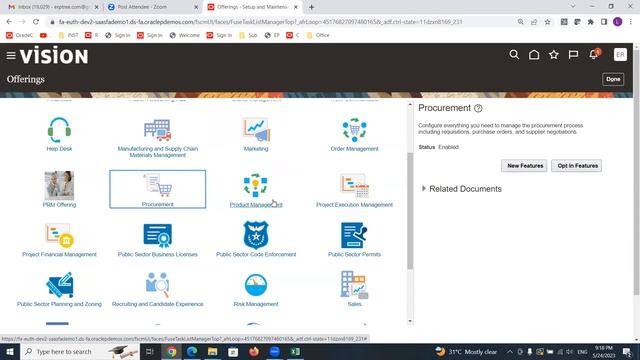Bookmark this page with star icon
640x360 pixels.
pos(547,22)
